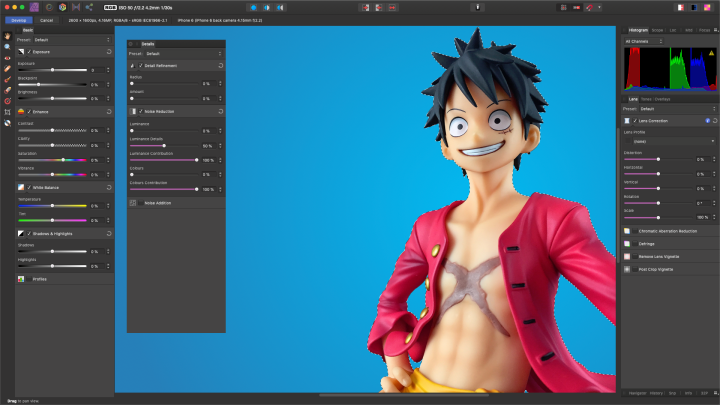Uncheck the Detail Refinement checkbox
Viewport: 720px width, 405px height.
[x=141, y=66]
